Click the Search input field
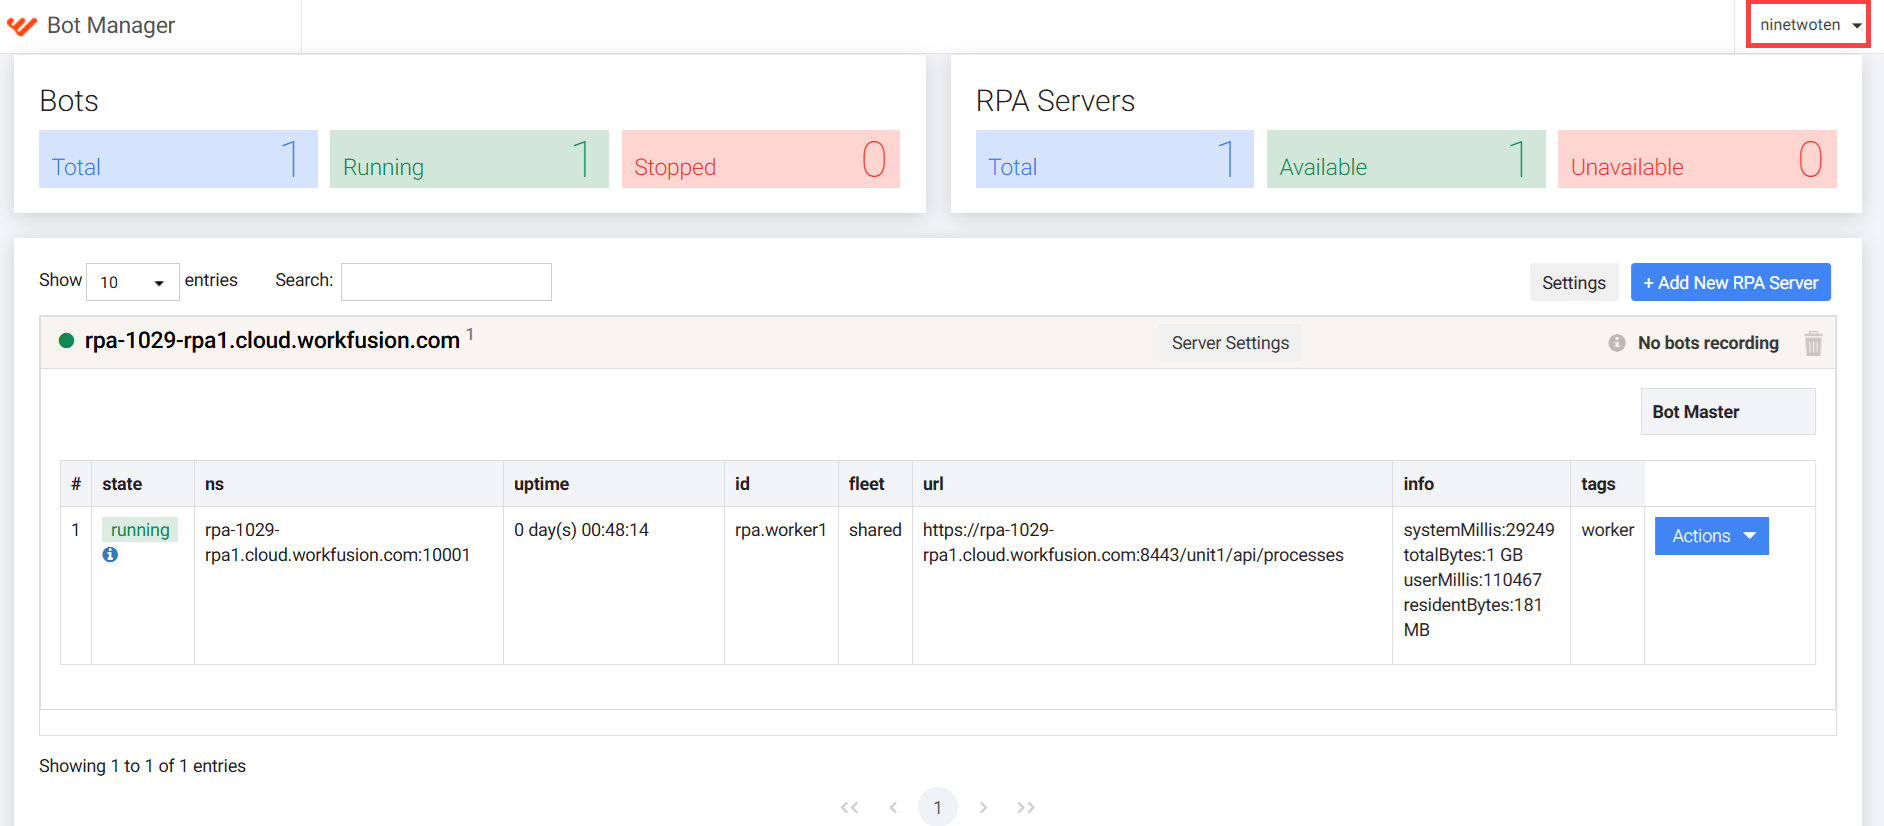The width and height of the screenshot is (1884, 826). coord(446,282)
